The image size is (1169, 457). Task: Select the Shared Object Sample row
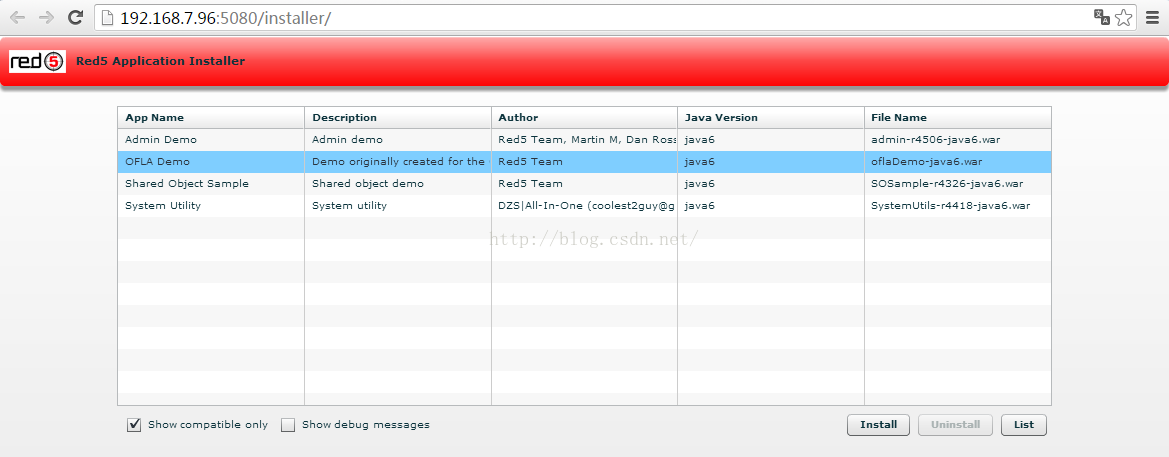point(584,183)
